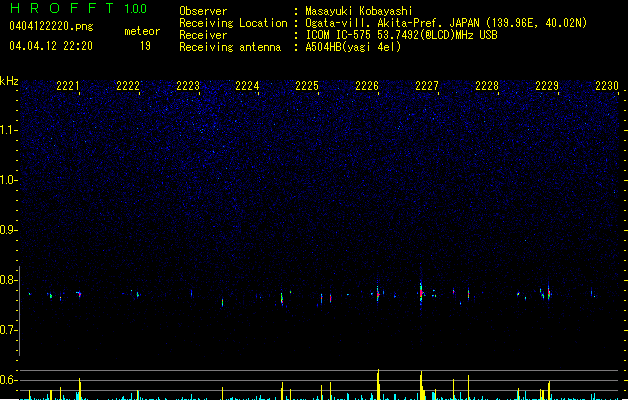This screenshot has height=400, width=629.
Task: Click the 2225 time marker
Action: tap(307, 86)
